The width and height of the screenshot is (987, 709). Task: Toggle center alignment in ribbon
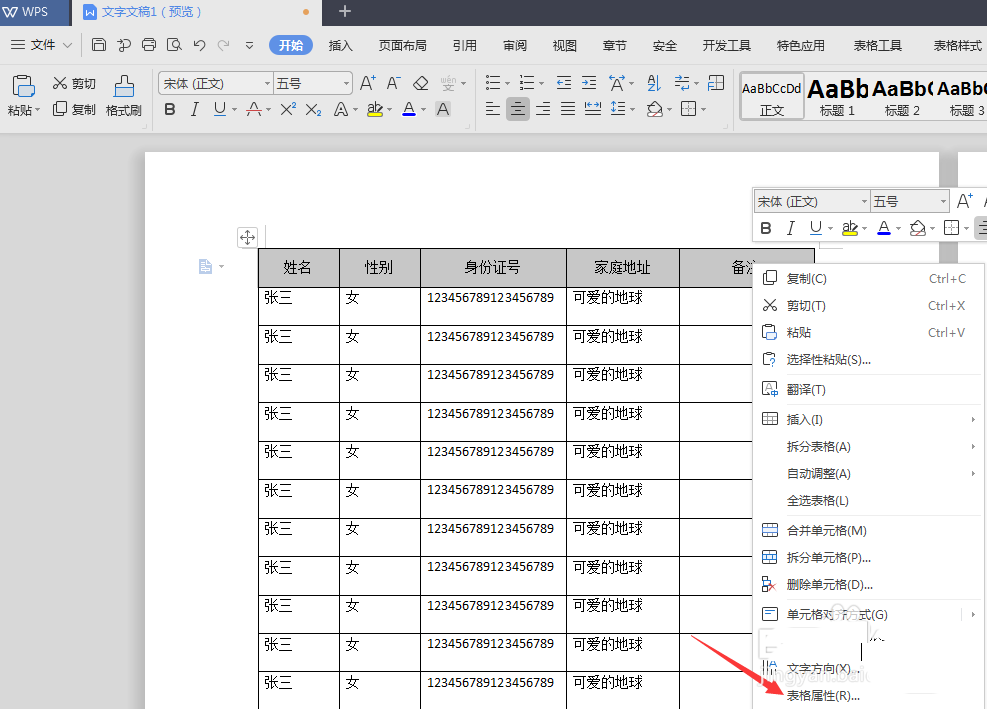517,109
